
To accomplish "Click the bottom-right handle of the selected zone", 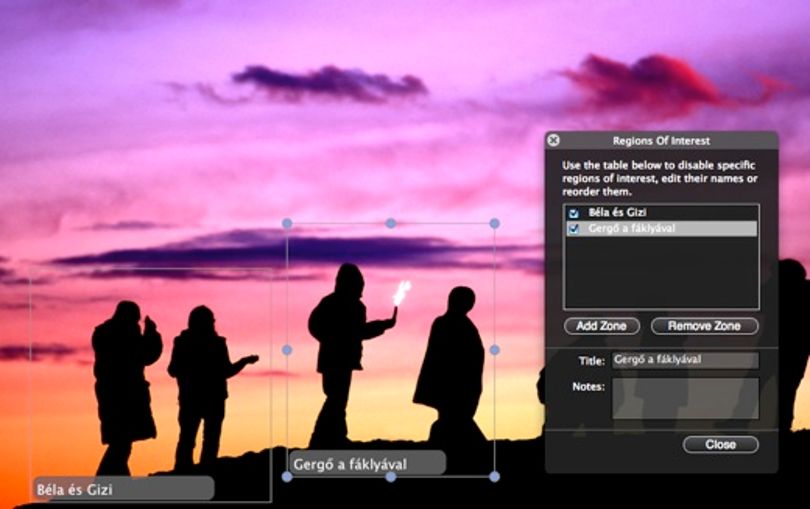I will (x=494, y=476).
